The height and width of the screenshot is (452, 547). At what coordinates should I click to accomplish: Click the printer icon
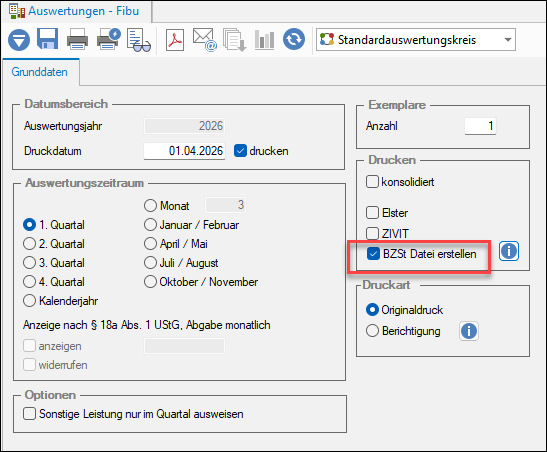point(77,39)
